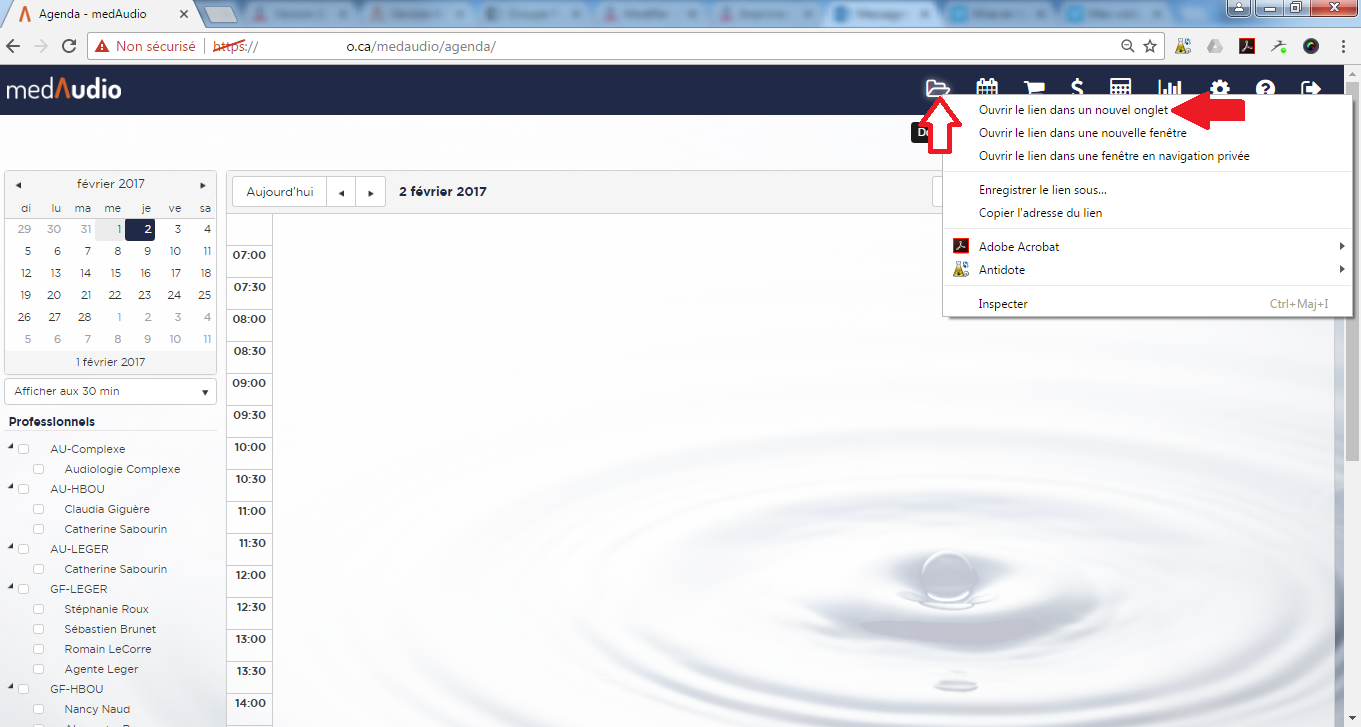Reload the page with browser refresh icon
The height and width of the screenshot is (727, 1361).
(69, 46)
